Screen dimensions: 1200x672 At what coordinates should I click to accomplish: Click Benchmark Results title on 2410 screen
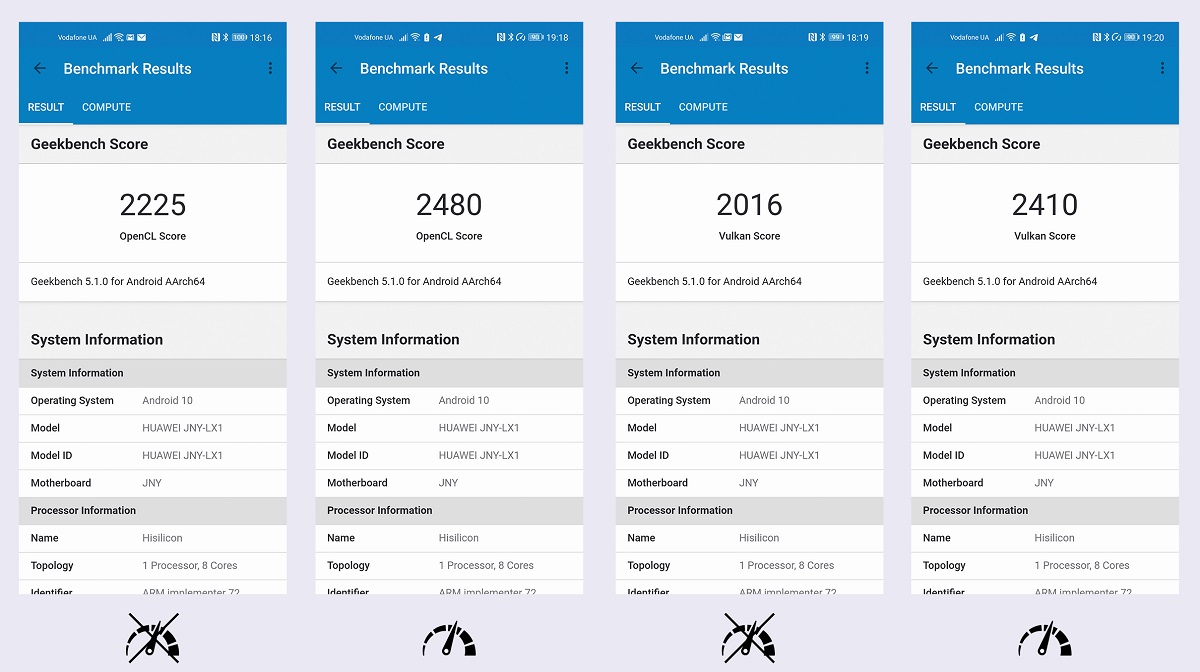1020,69
